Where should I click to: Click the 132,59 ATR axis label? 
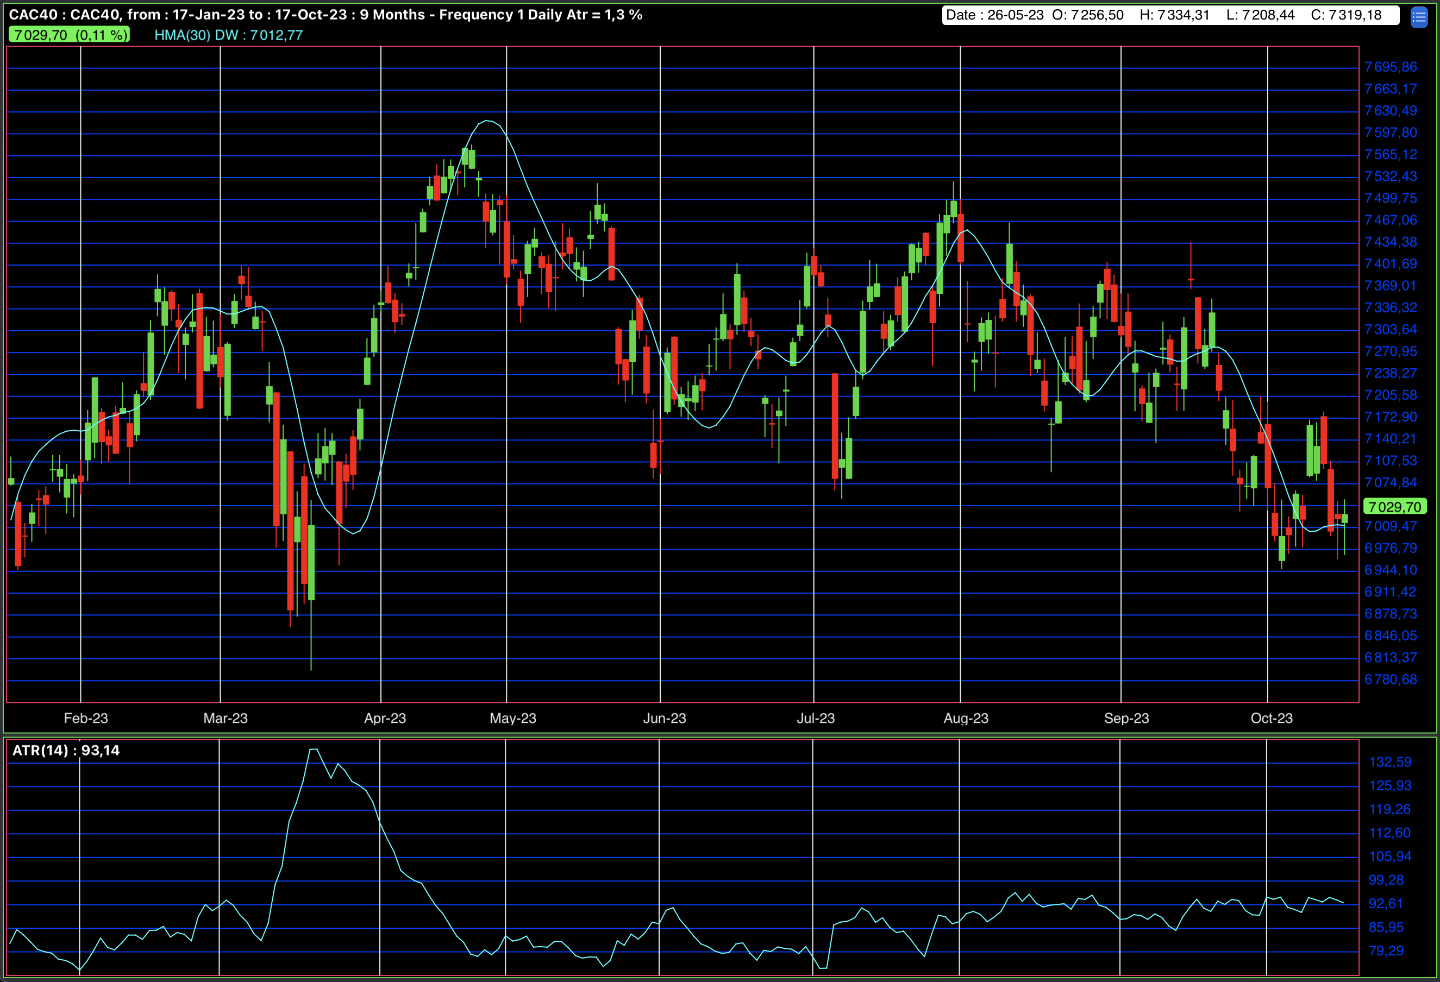[1391, 762]
